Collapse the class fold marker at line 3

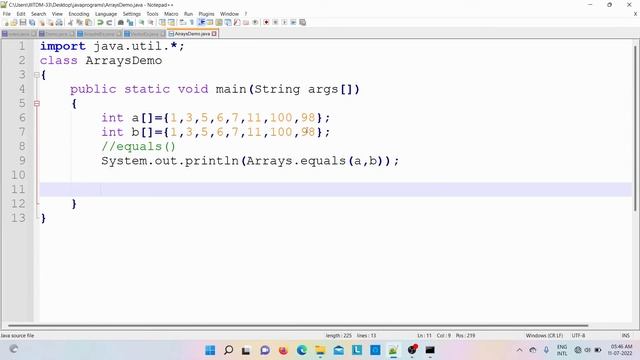tap(37, 75)
